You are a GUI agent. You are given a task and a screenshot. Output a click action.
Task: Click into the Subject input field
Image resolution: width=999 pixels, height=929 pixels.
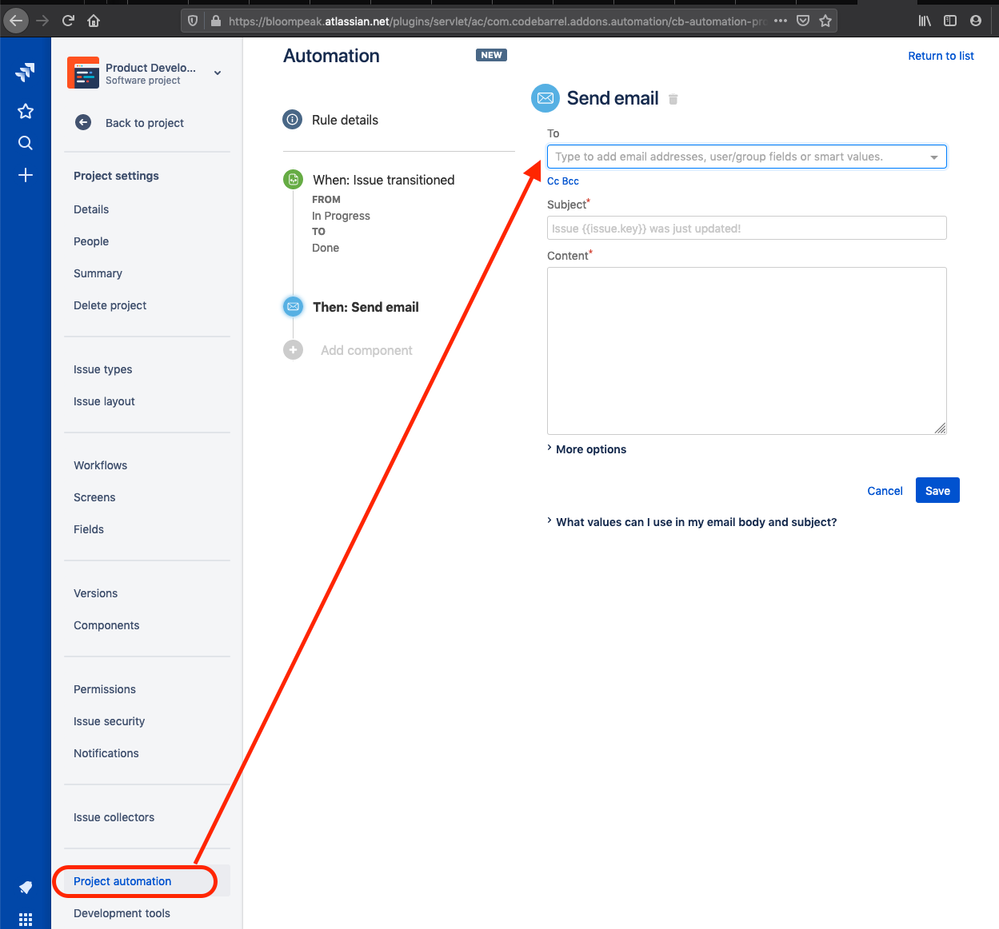point(746,228)
